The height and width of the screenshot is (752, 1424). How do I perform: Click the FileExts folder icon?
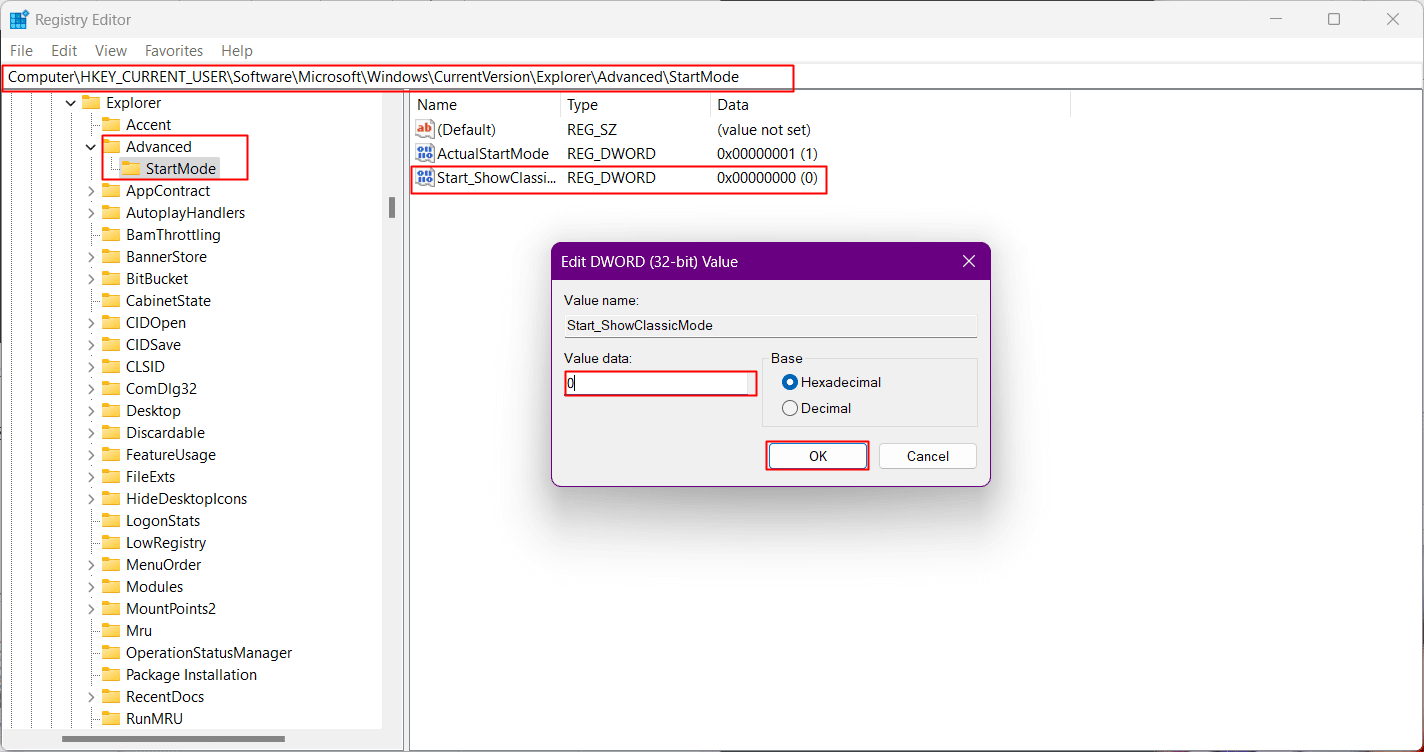pos(111,477)
